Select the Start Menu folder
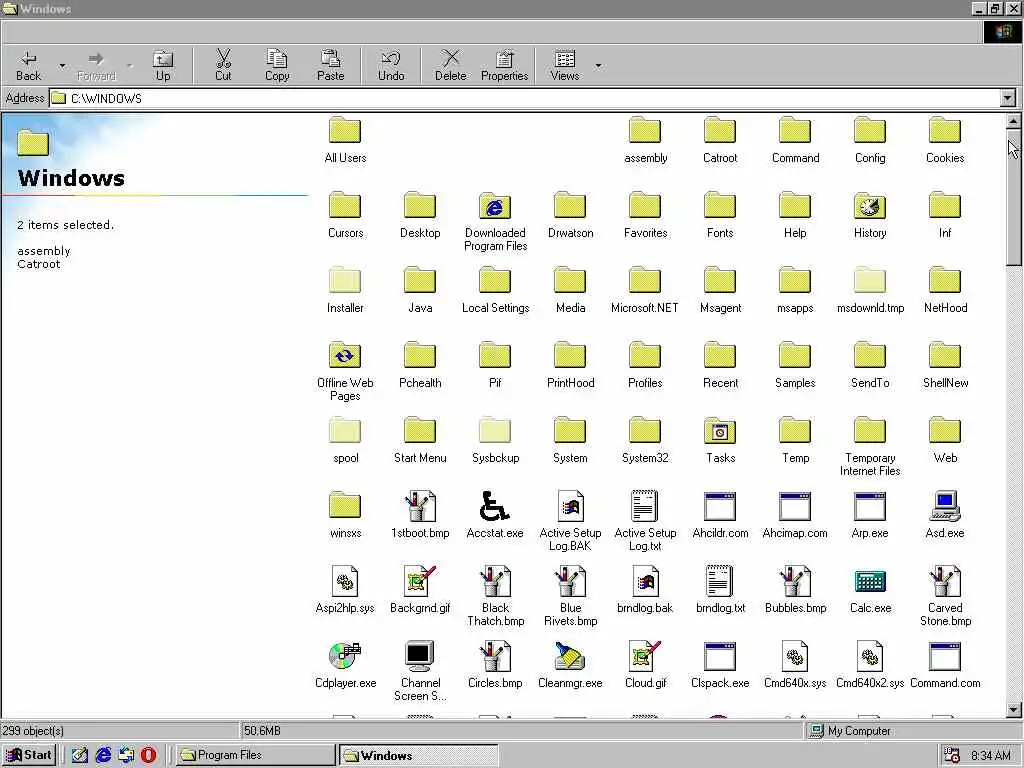 coord(420,441)
